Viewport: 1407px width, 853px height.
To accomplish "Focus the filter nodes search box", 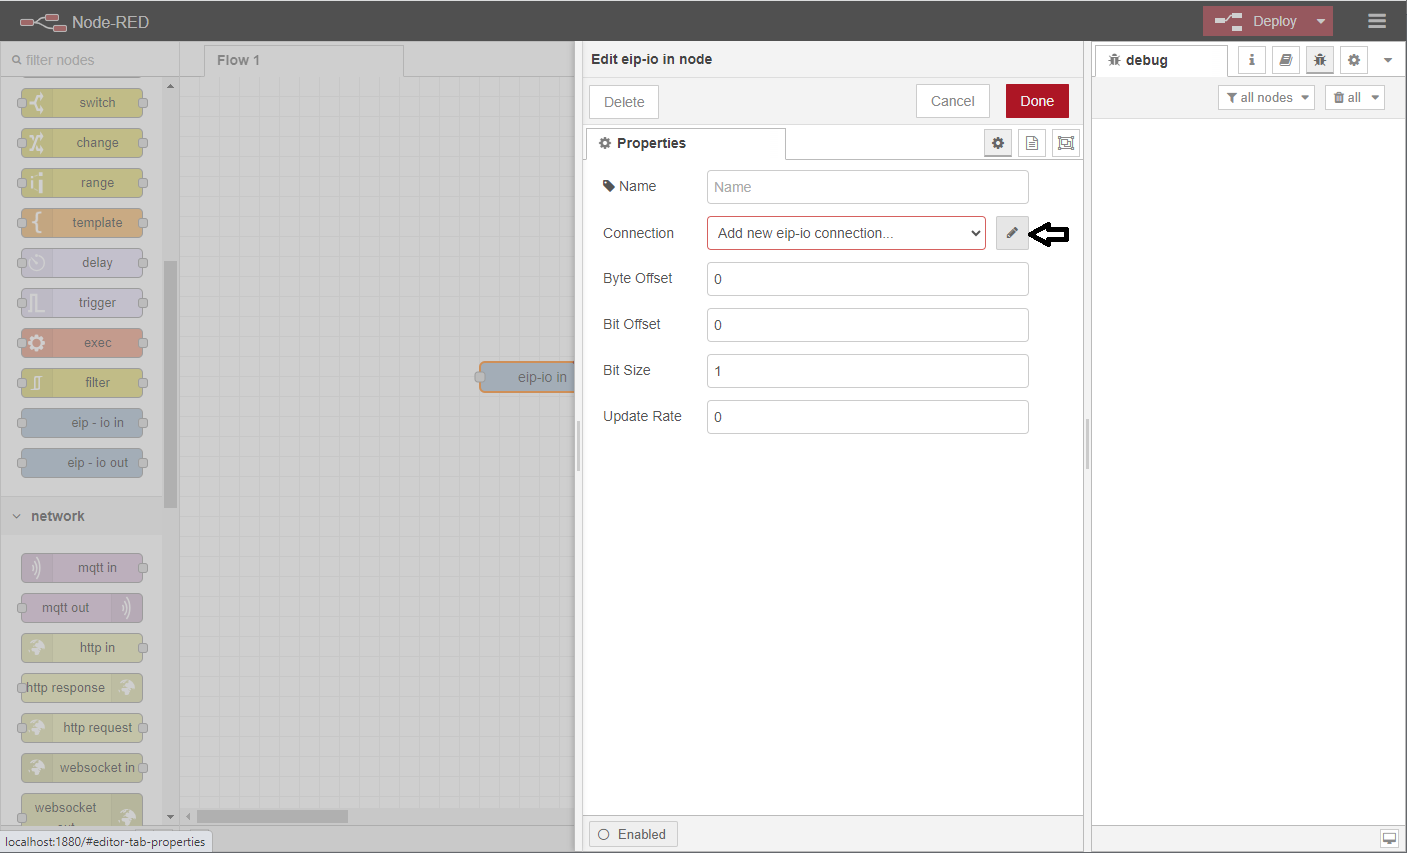I will click(90, 60).
